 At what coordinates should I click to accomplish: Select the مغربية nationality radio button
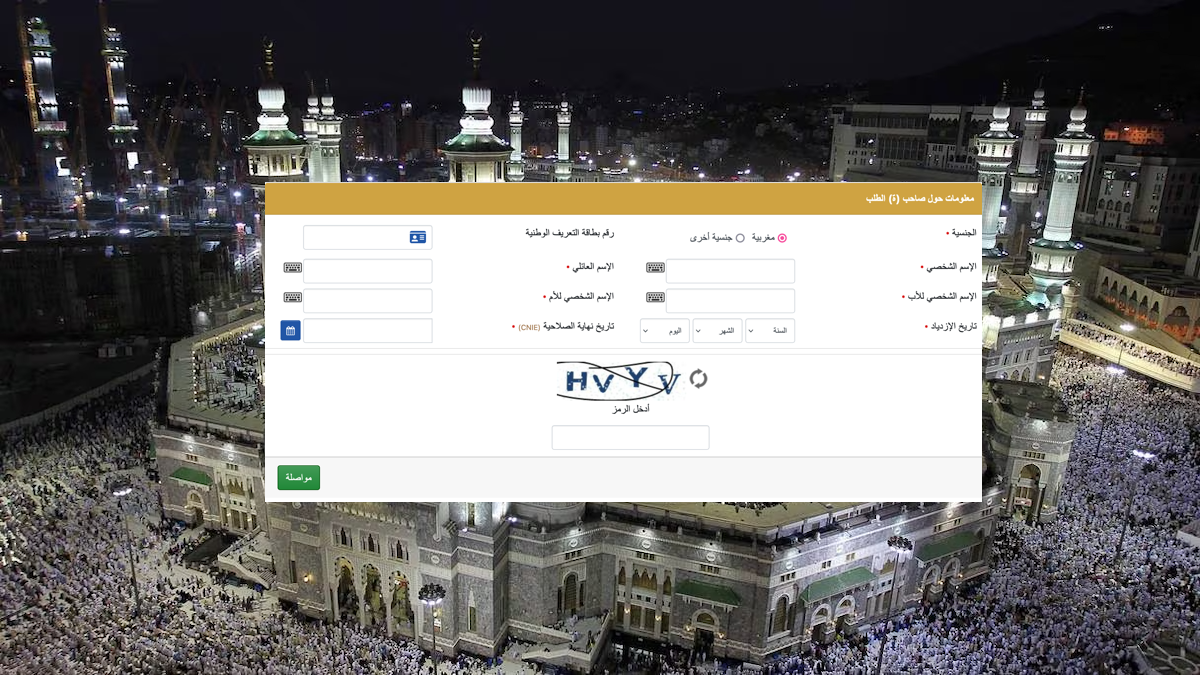tap(782, 238)
